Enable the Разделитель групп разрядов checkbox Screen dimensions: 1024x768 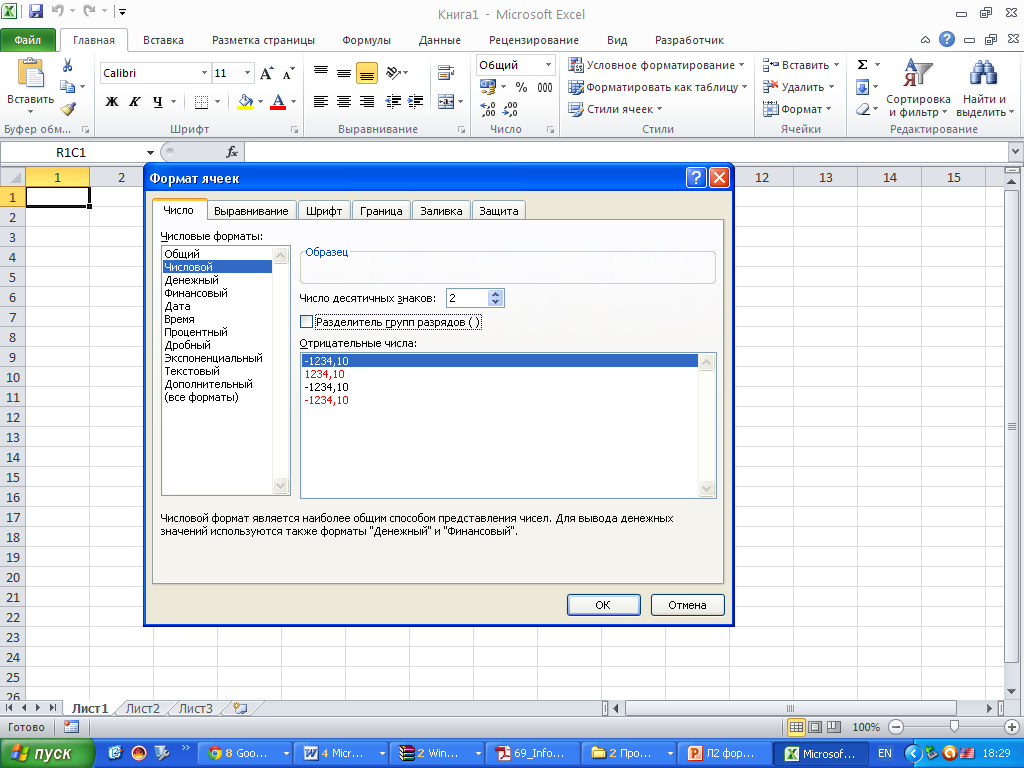tap(306, 321)
